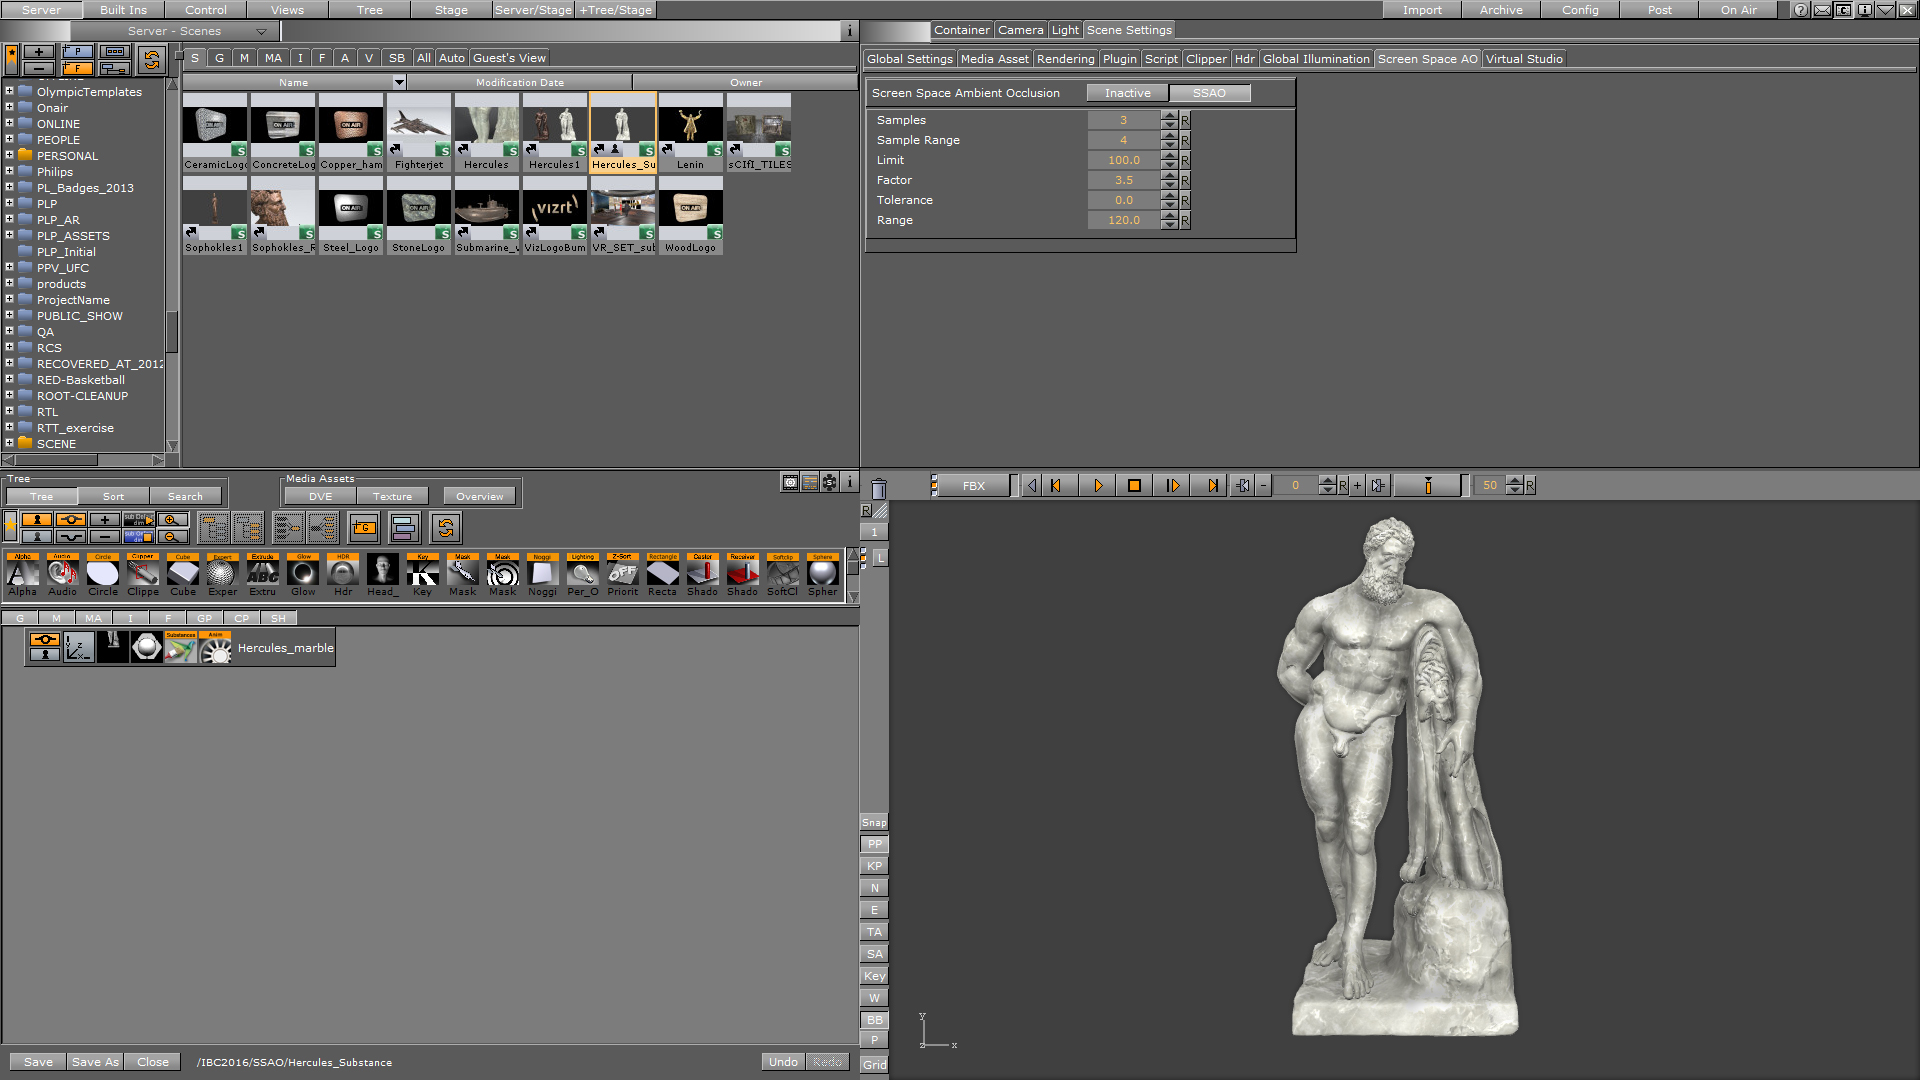Screen dimensions: 1920x1080
Task: Toggle the SA safe area button
Action: (x=874, y=954)
